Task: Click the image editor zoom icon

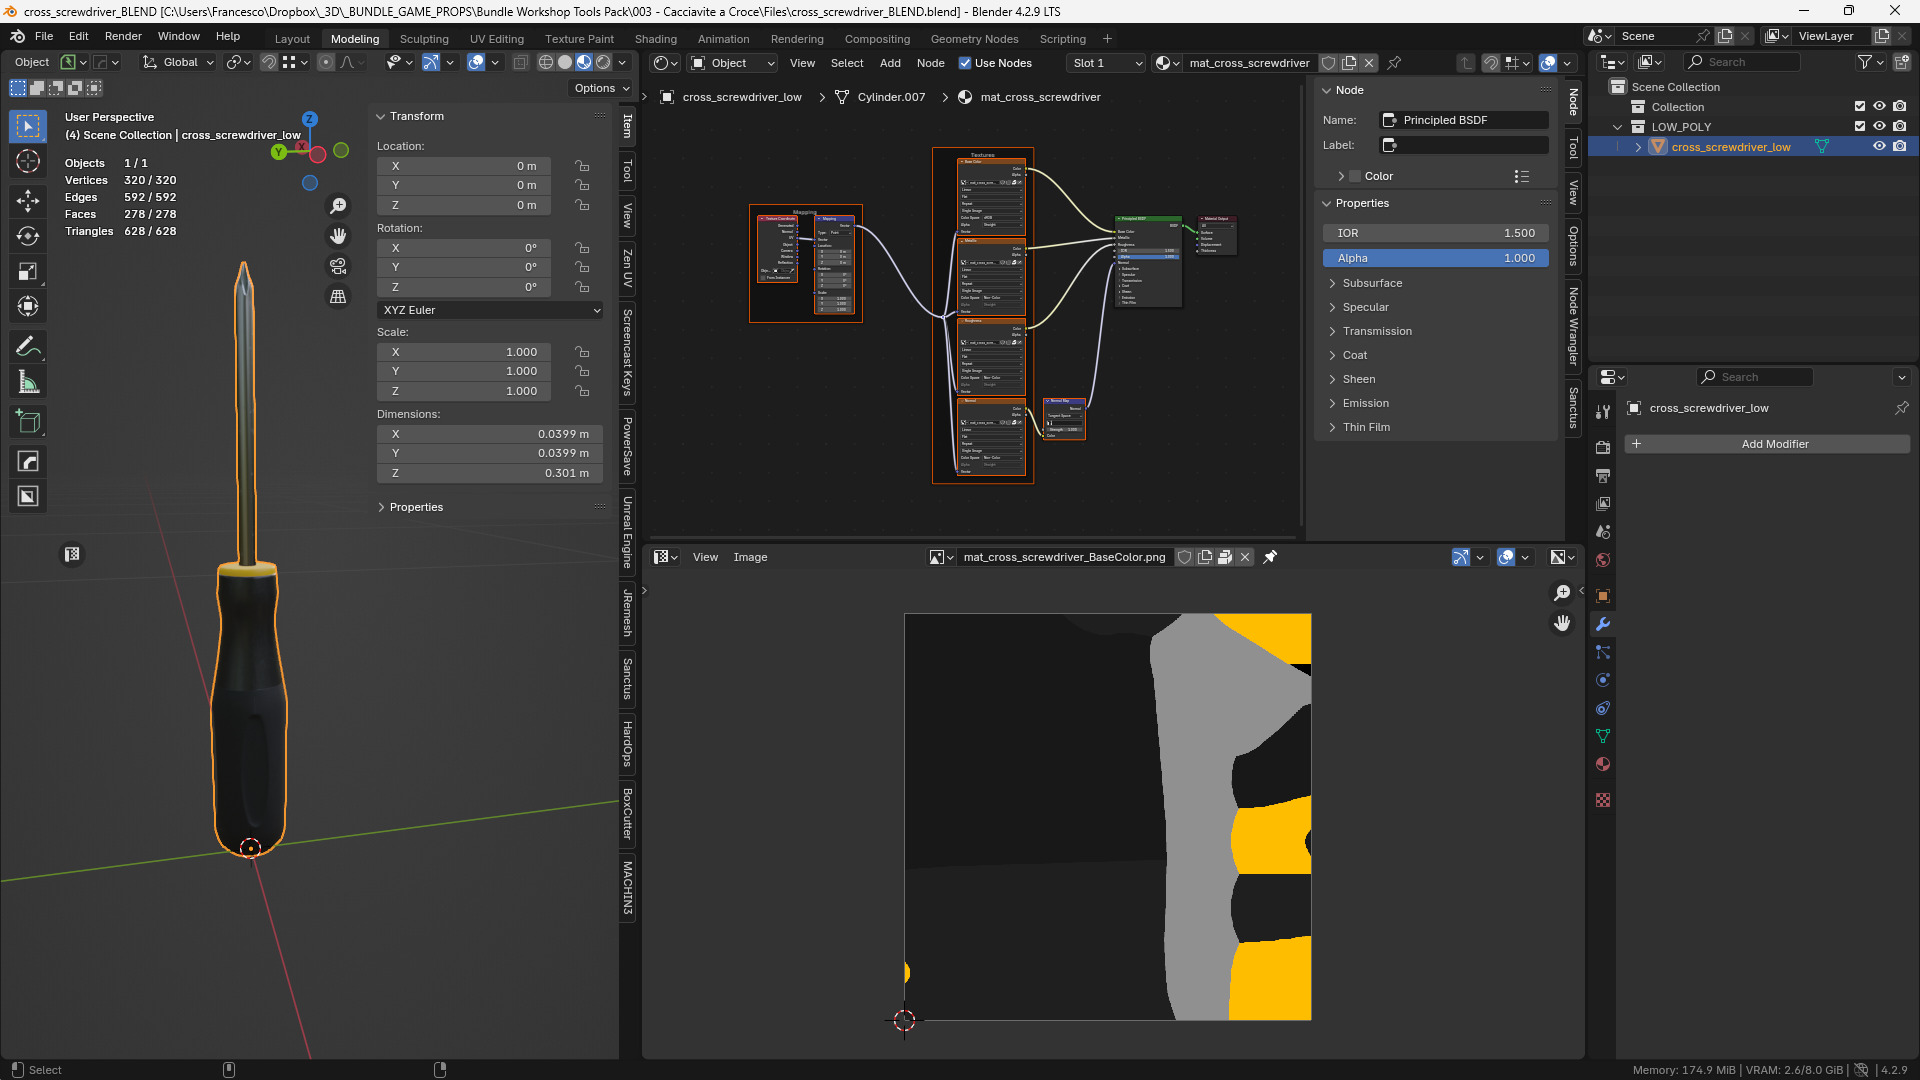Action: (1562, 593)
